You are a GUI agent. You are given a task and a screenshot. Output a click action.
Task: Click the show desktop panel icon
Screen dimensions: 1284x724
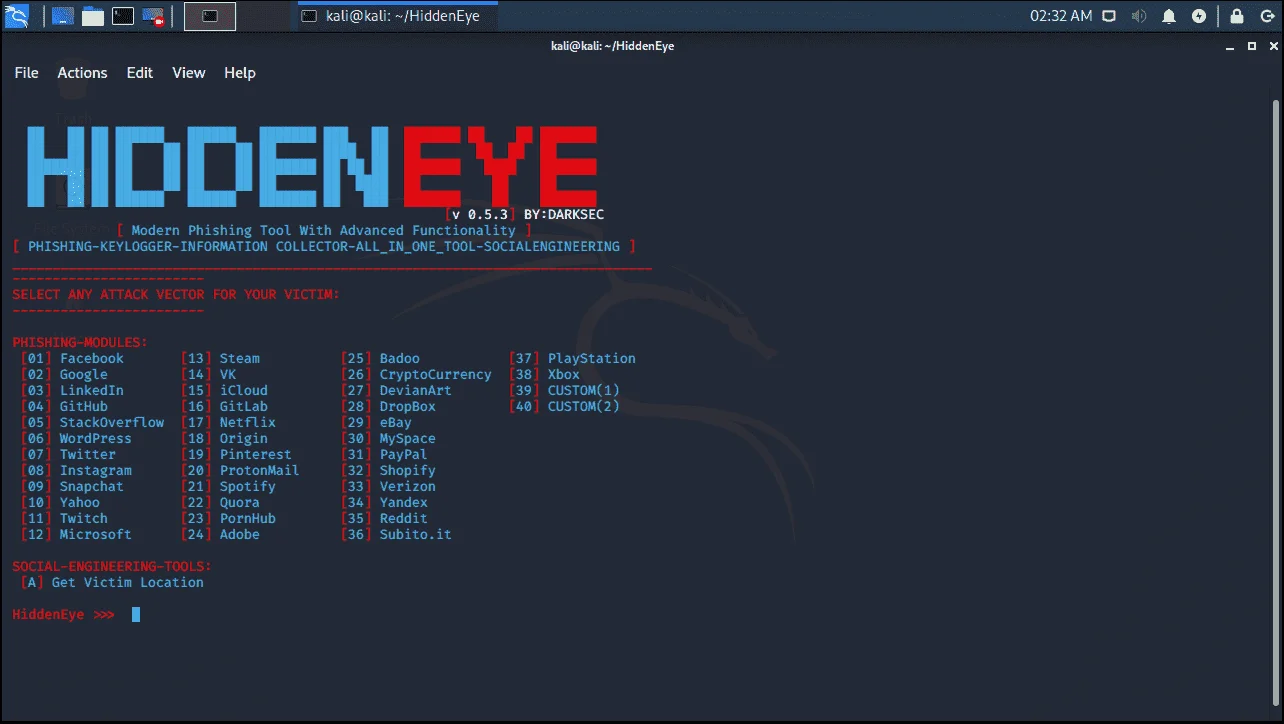(x=62, y=16)
